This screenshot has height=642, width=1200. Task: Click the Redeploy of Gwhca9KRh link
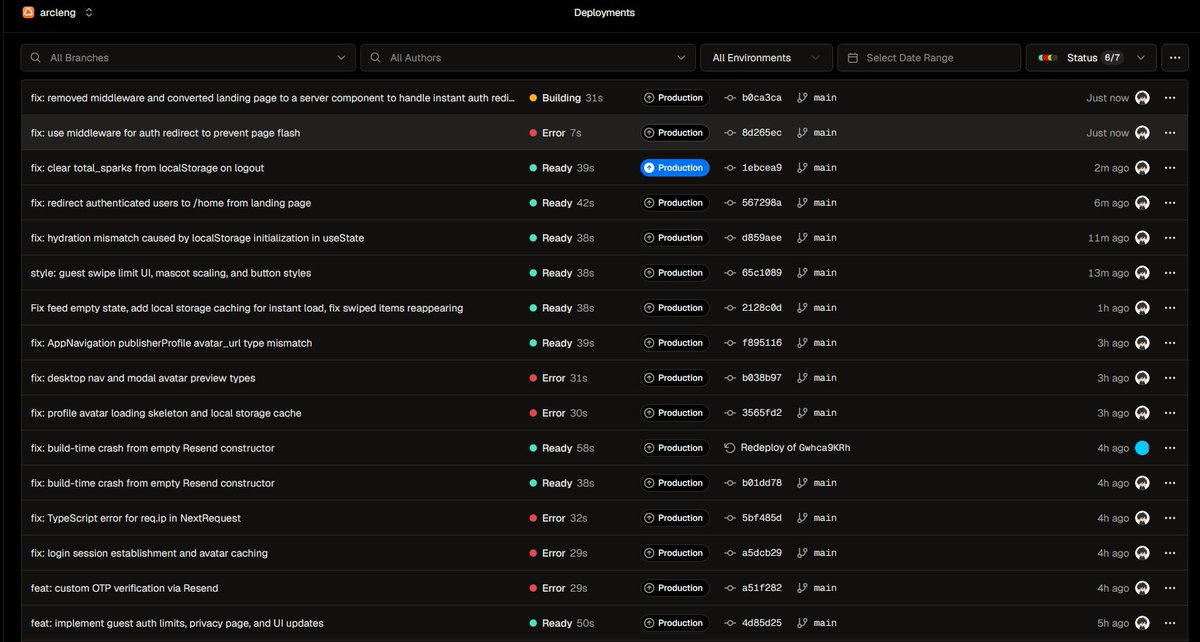pos(795,448)
